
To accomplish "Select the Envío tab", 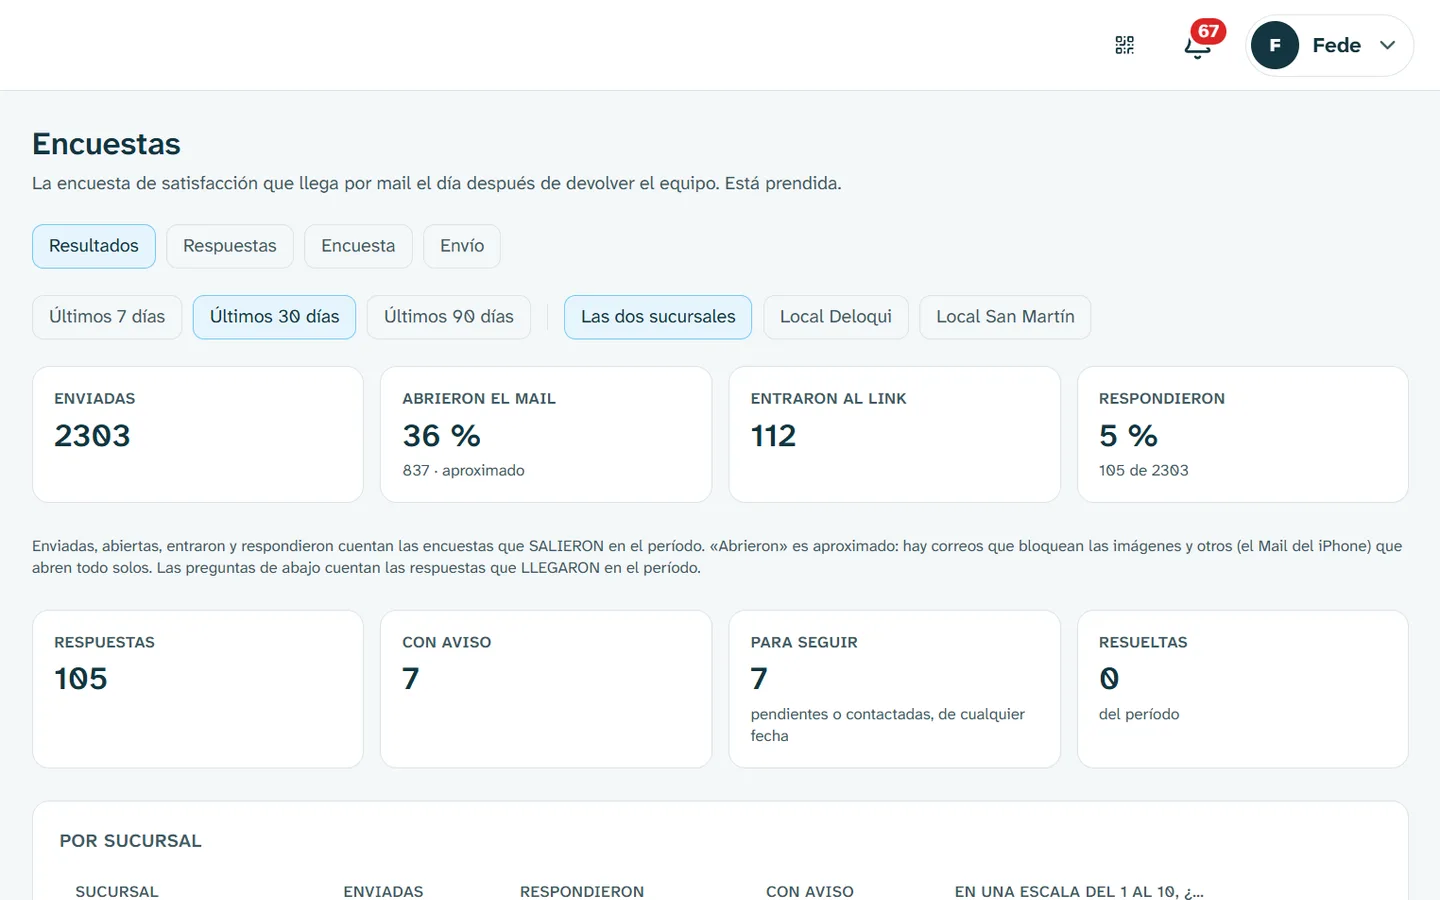I will (x=462, y=246).
